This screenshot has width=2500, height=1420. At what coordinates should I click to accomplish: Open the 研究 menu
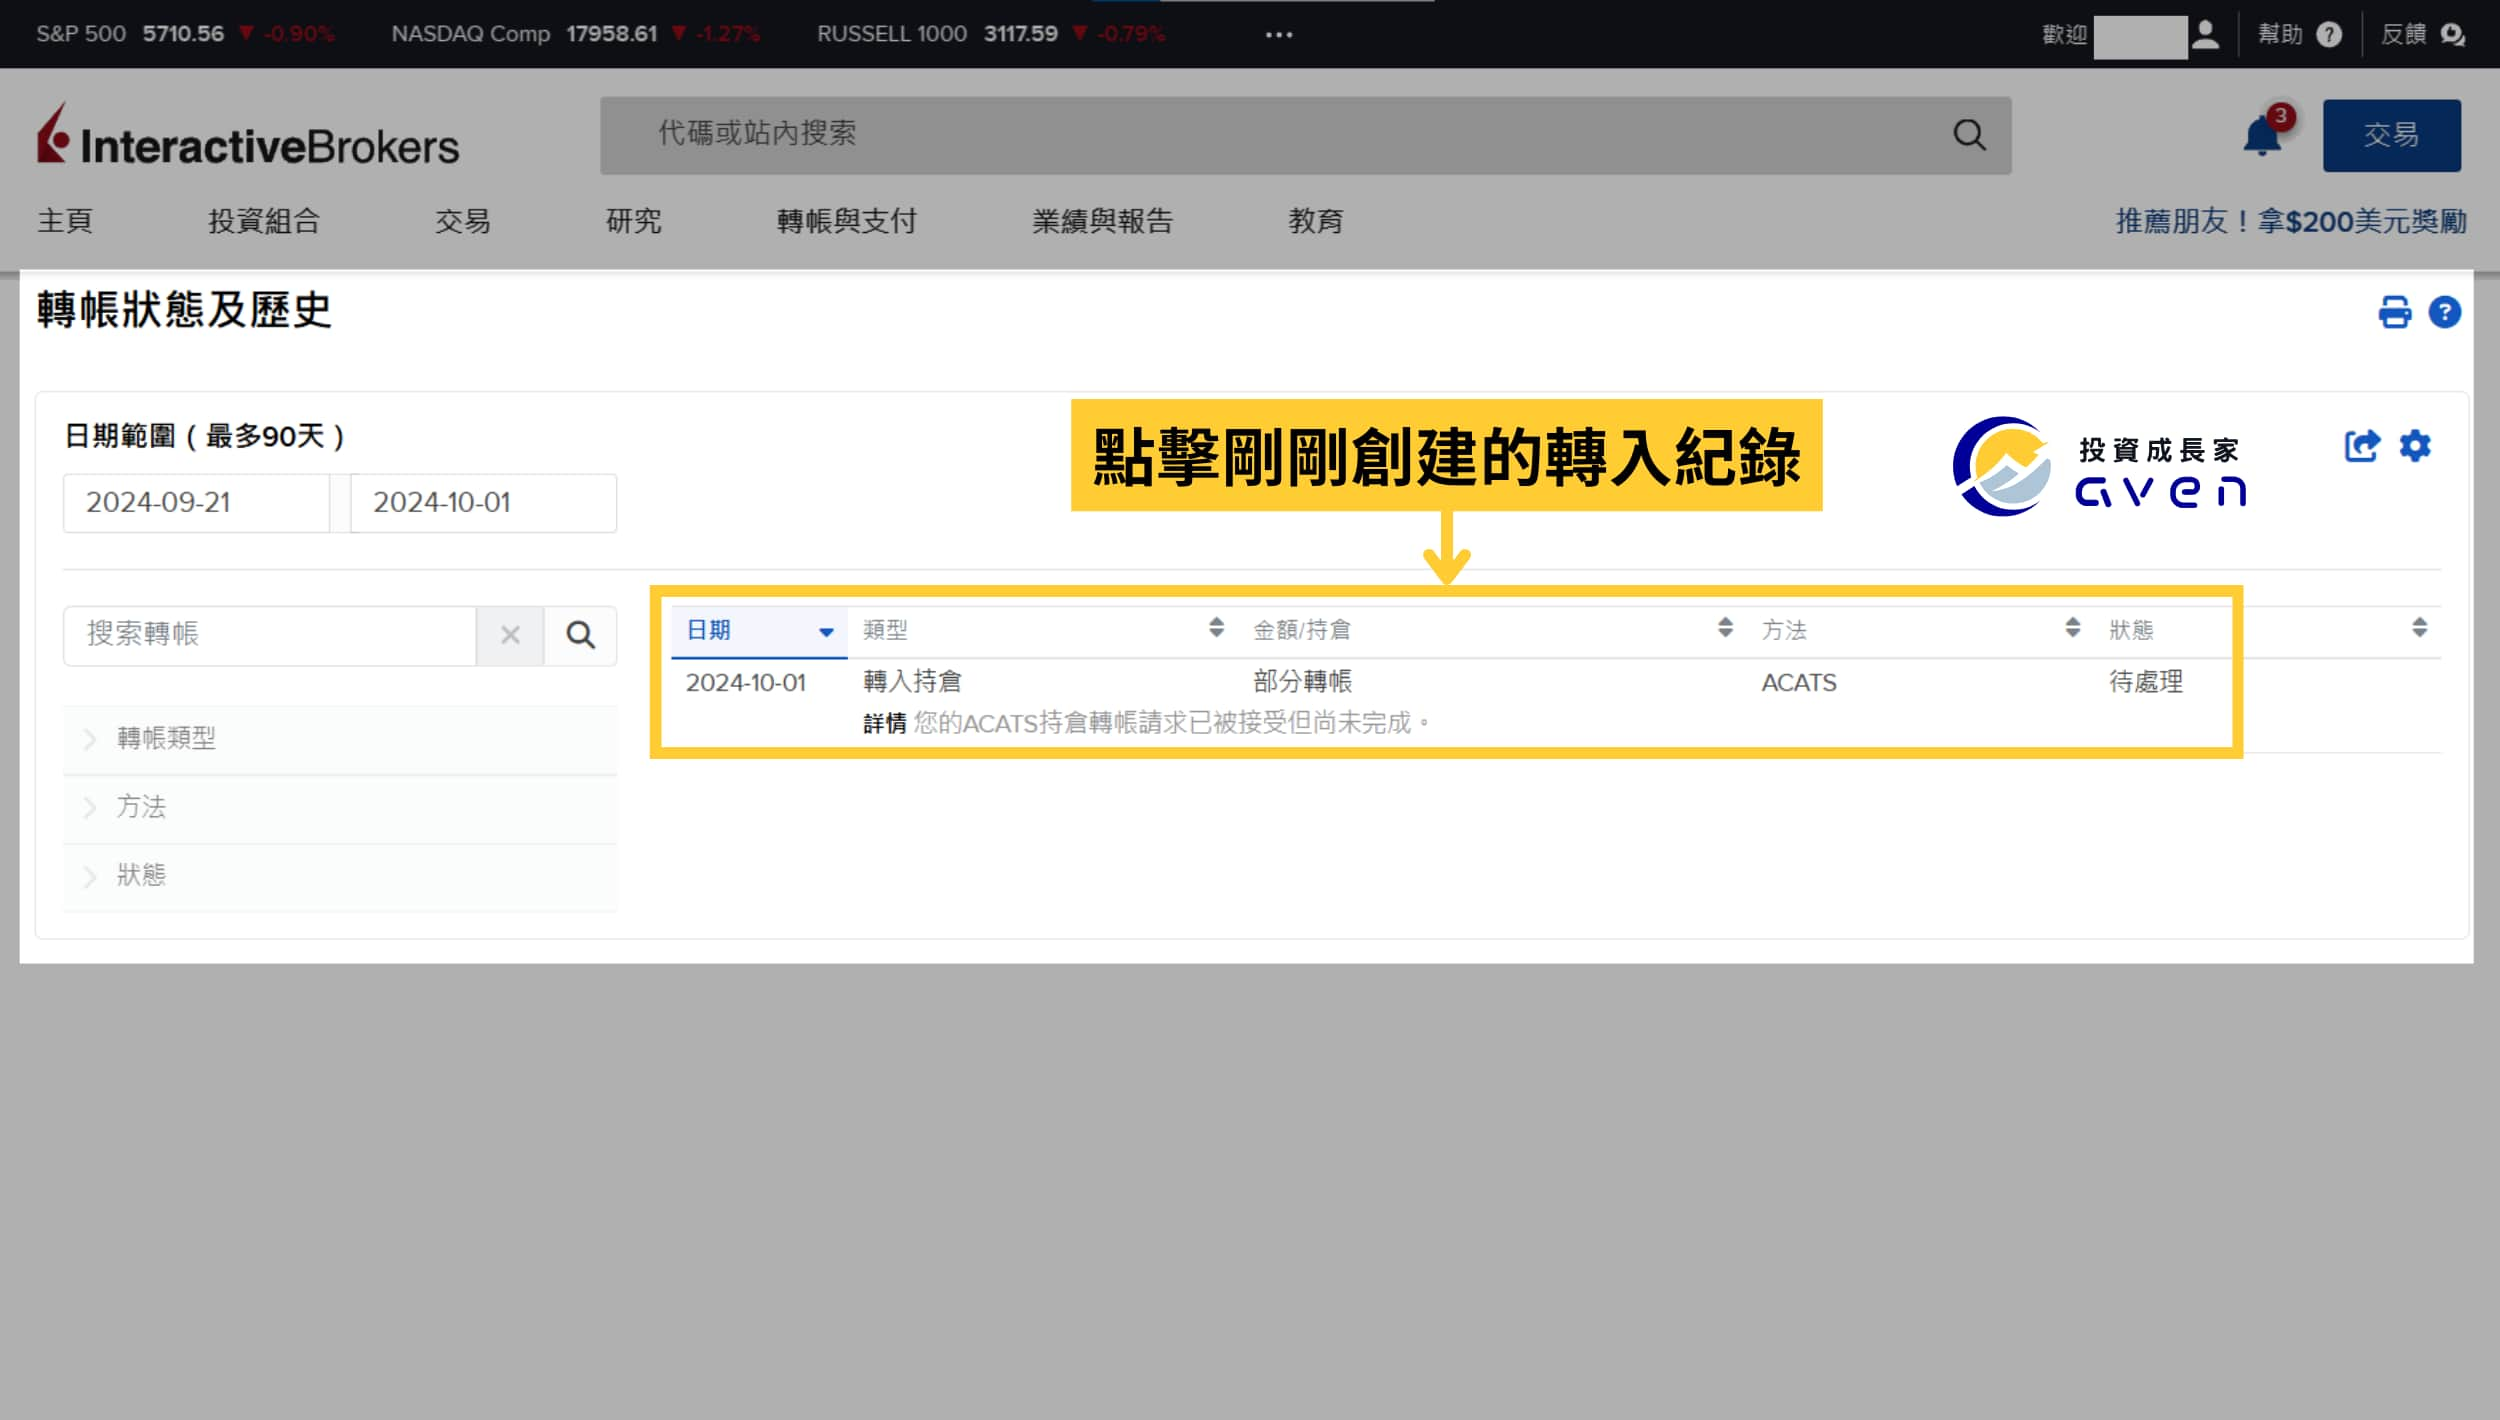coord(634,221)
